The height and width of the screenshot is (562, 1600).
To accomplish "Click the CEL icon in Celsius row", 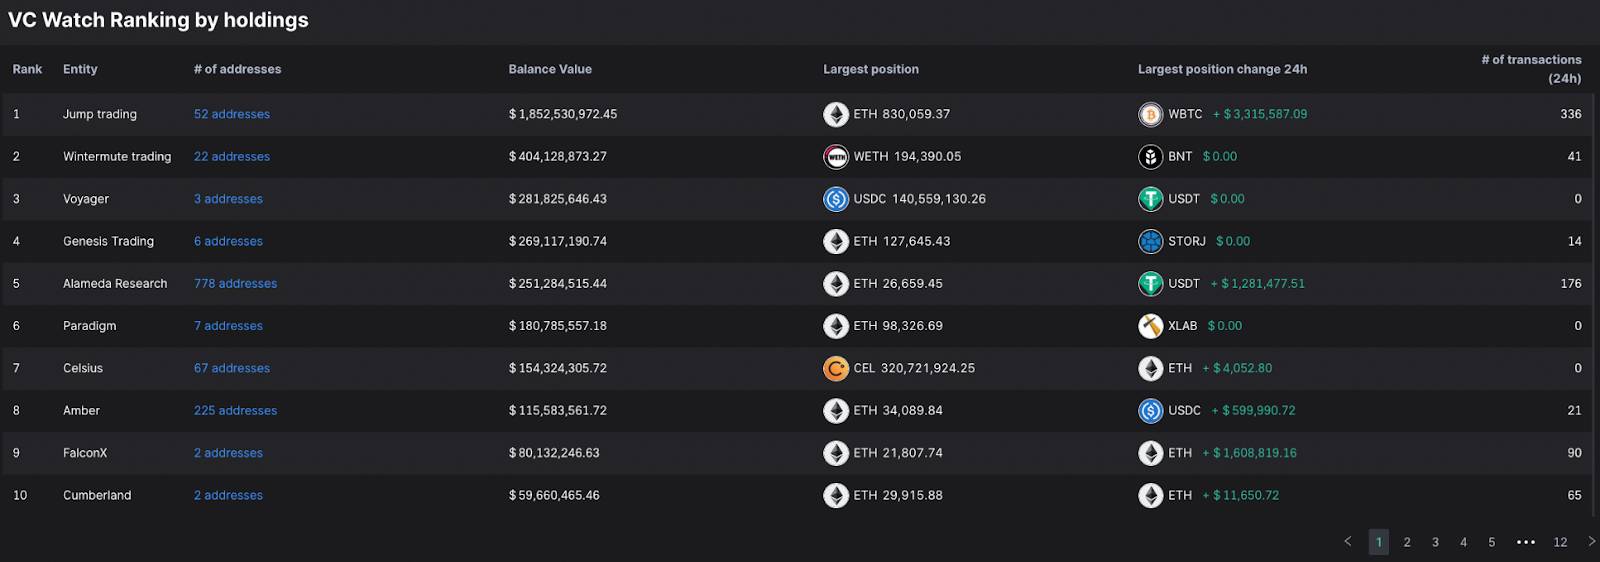I will coord(836,368).
